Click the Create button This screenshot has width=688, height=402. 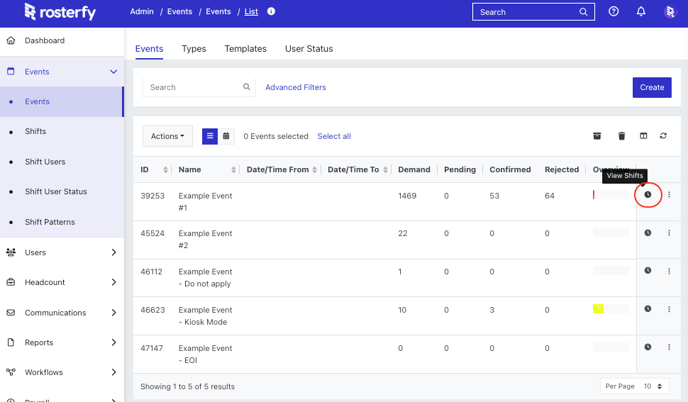651,87
